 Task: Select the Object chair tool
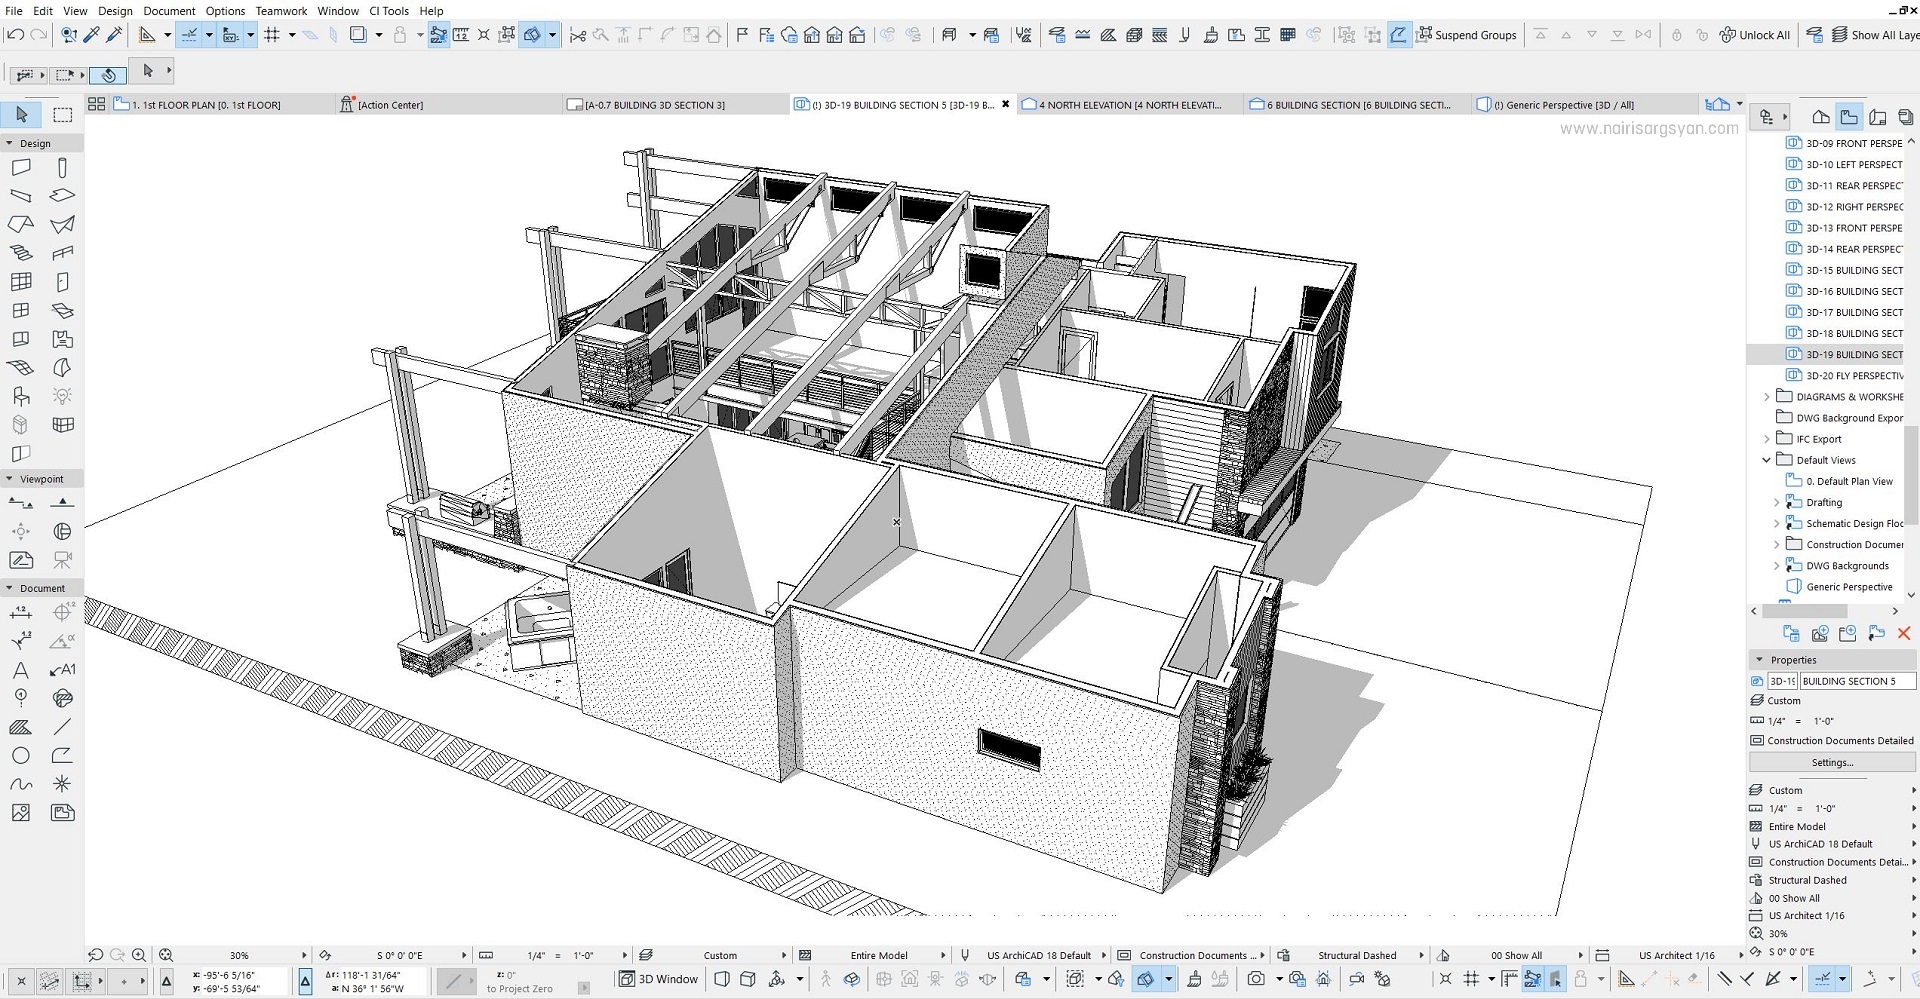(x=21, y=397)
